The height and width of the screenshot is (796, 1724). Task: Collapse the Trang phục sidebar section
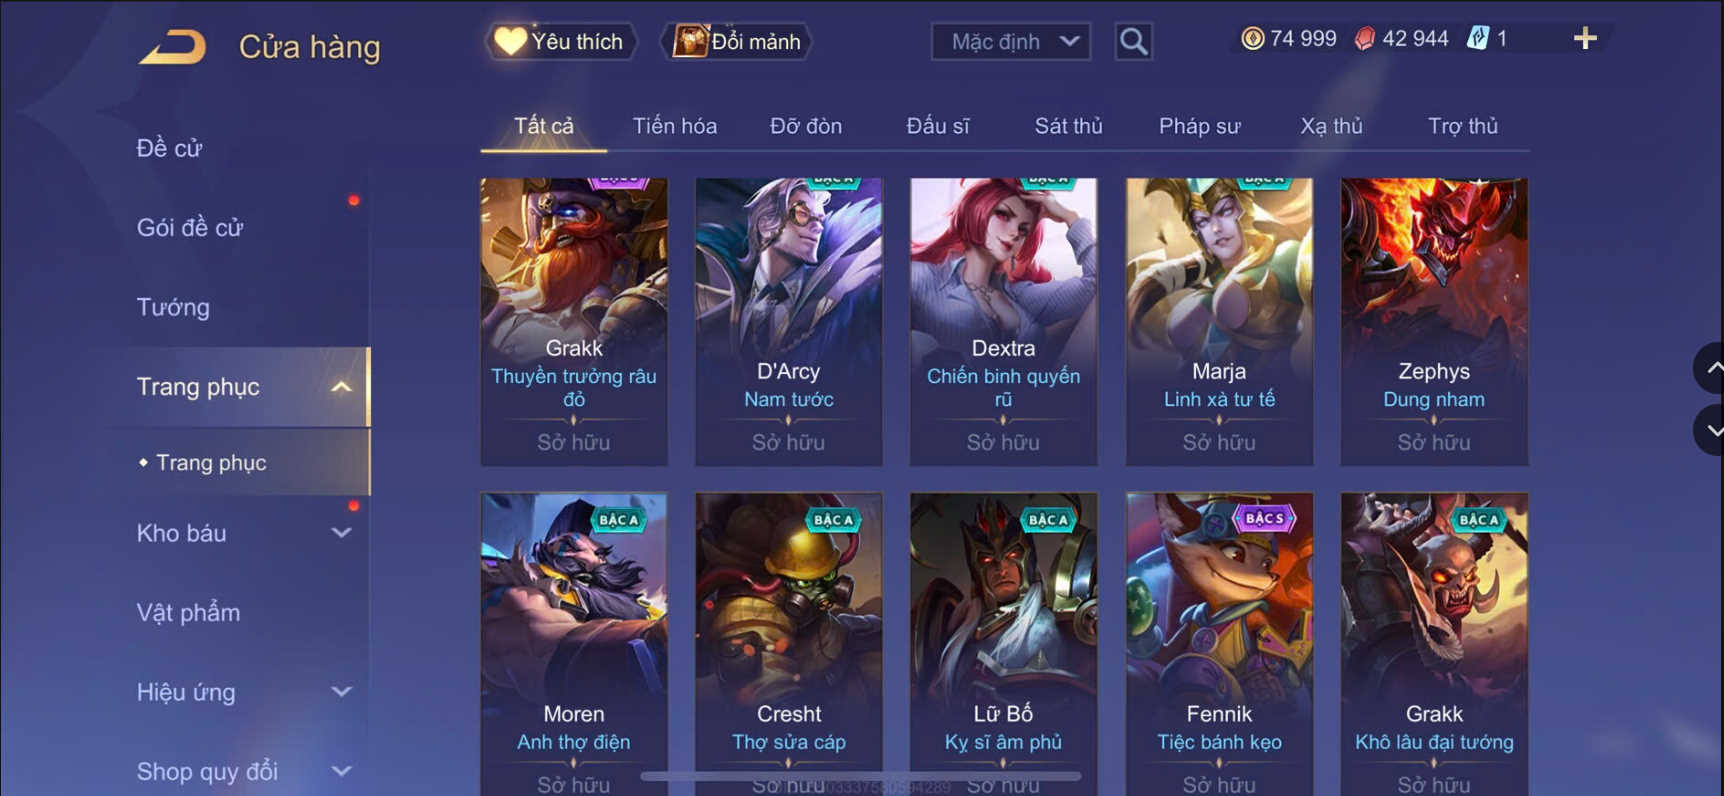341,387
